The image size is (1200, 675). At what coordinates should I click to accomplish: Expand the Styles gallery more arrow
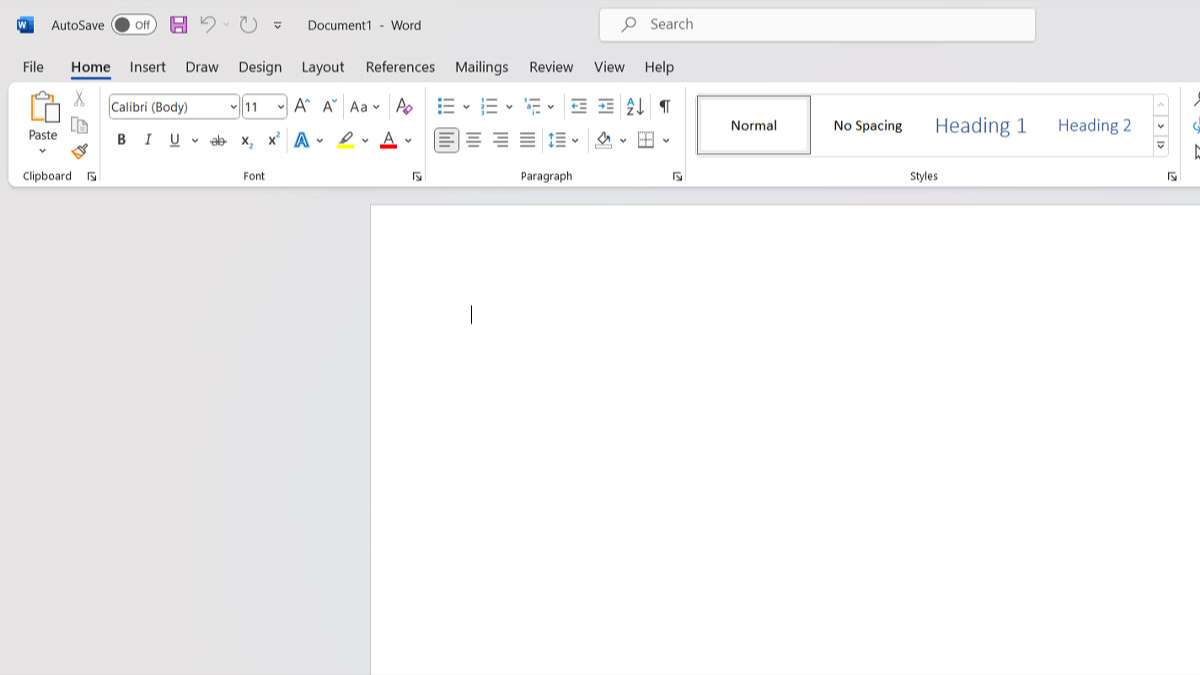click(1160, 146)
